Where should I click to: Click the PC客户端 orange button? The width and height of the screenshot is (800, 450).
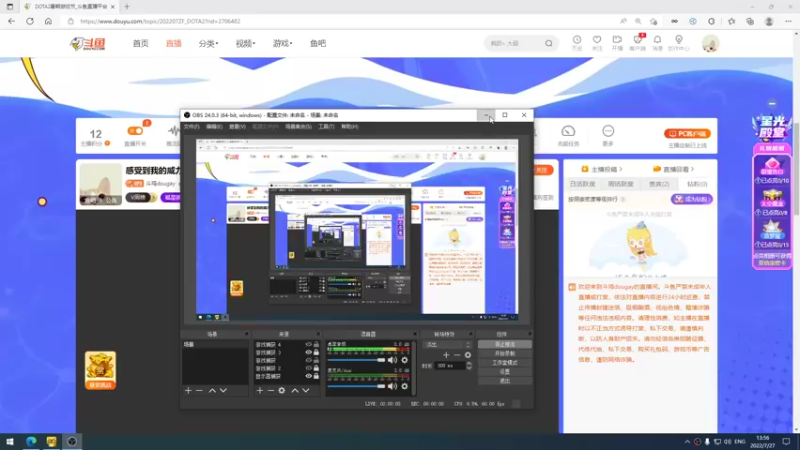(687, 134)
